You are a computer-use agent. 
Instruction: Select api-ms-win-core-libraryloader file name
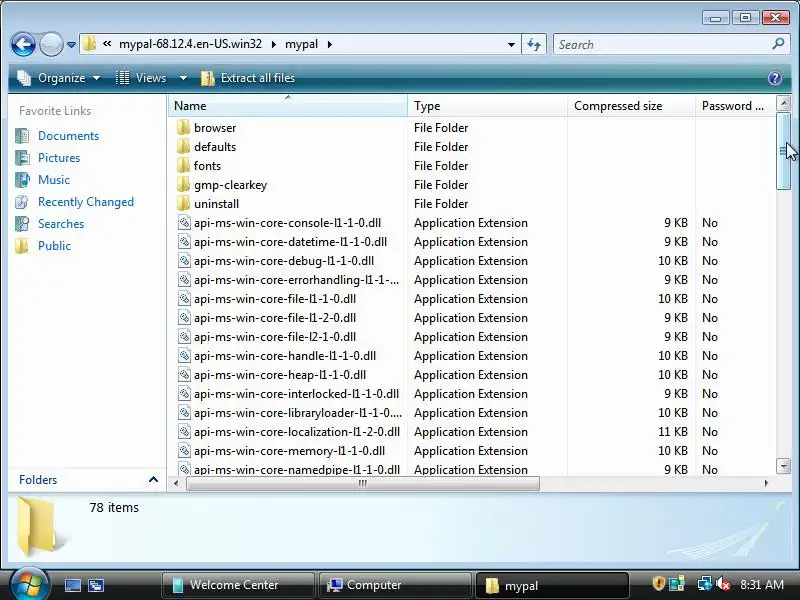pyautogui.click(x=297, y=413)
